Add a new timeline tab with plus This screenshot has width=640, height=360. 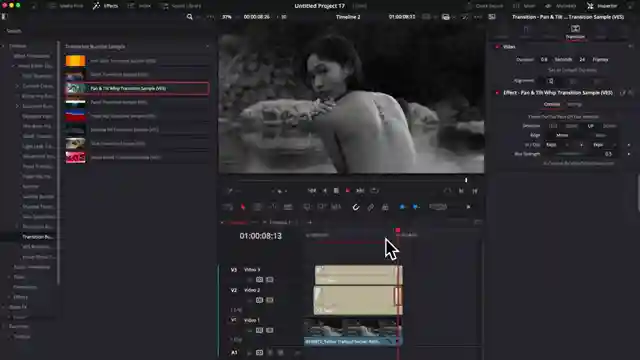click(x=309, y=222)
